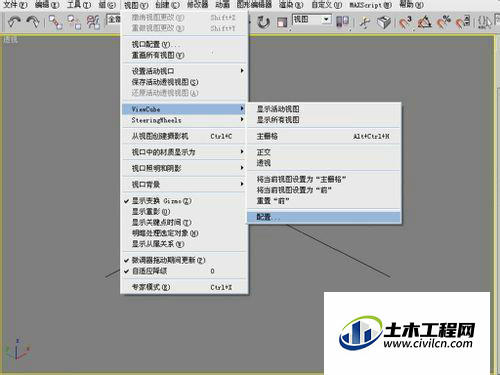Expand the 设置活动视口 submenu
Screen dimensions: 500x375
[x=184, y=71]
